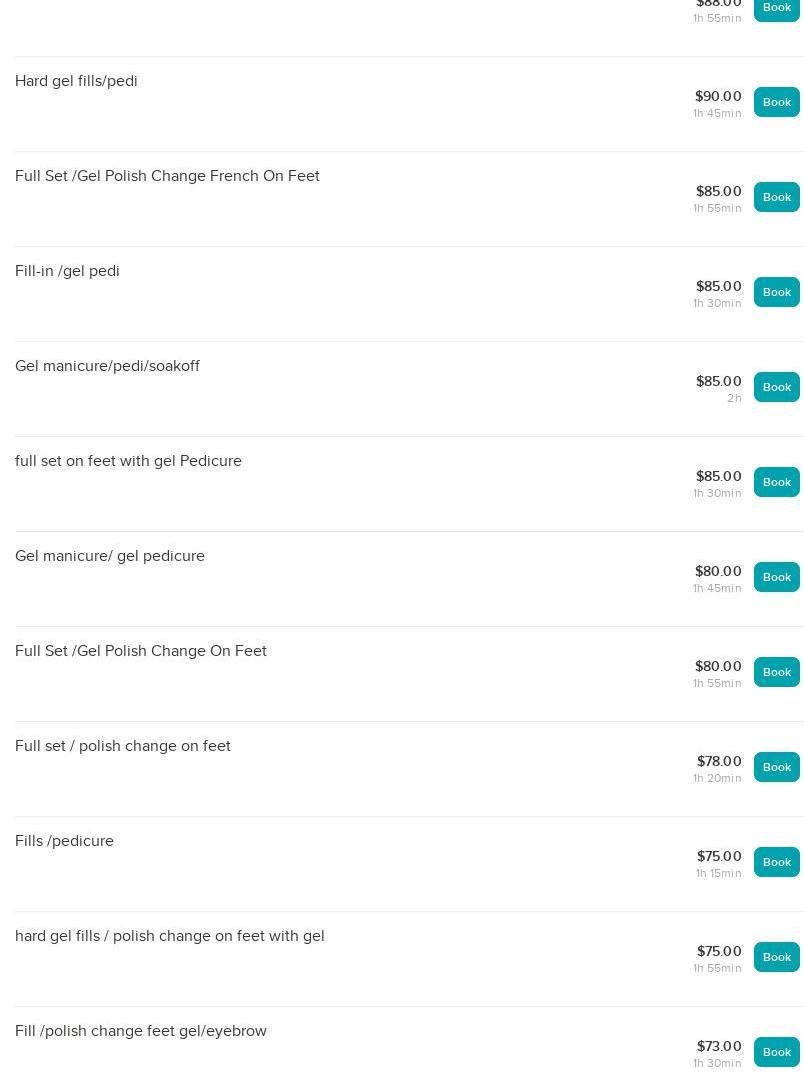Viewport: 804px width, 1089px height.
Task: Click the $90.00 price for Hard gel fills
Action: point(718,97)
